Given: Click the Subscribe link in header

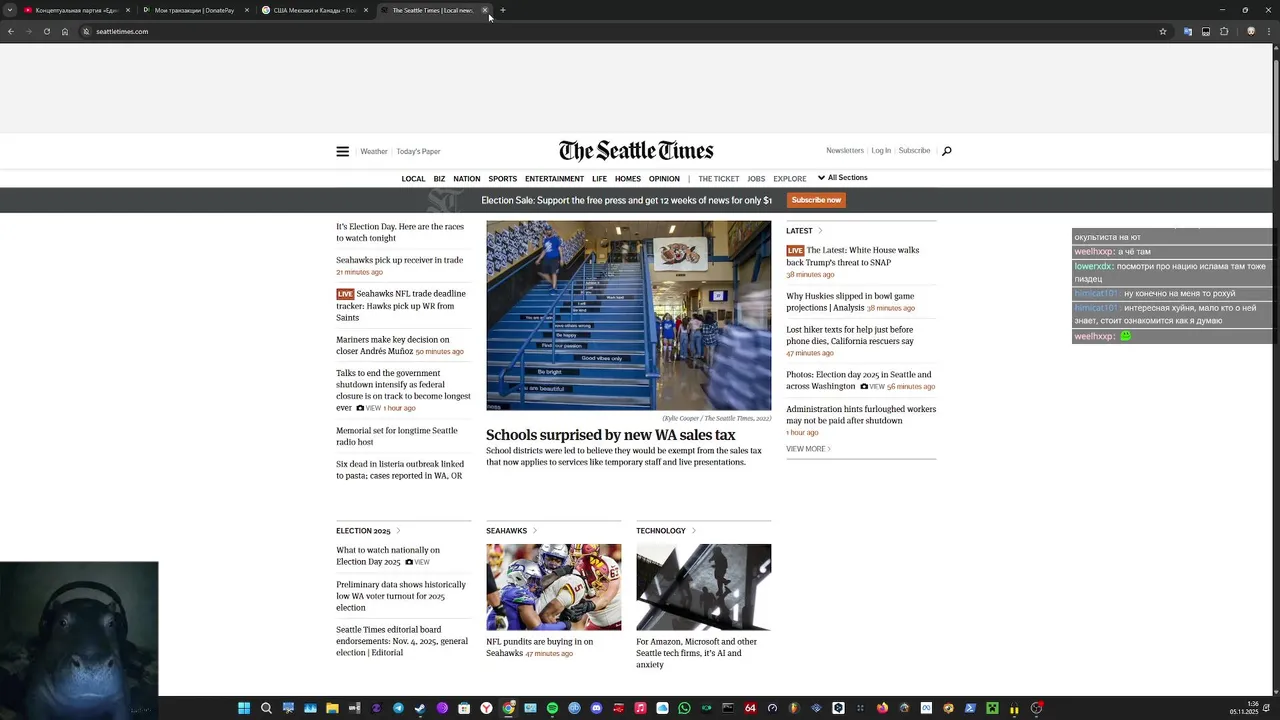Looking at the screenshot, I should [x=914, y=151].
